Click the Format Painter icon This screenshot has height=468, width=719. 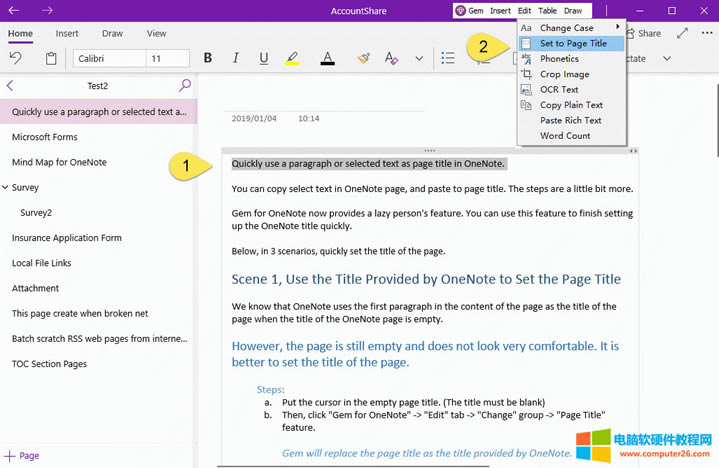365,59
